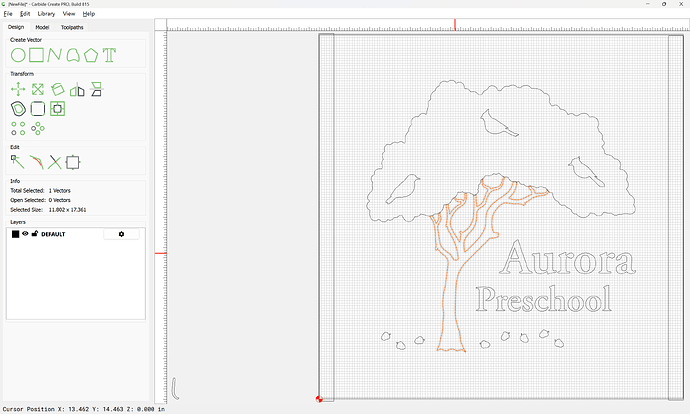This screenshot has width=690, height=414.
Task: Switch to the Model tab
Action: point(42,27)
